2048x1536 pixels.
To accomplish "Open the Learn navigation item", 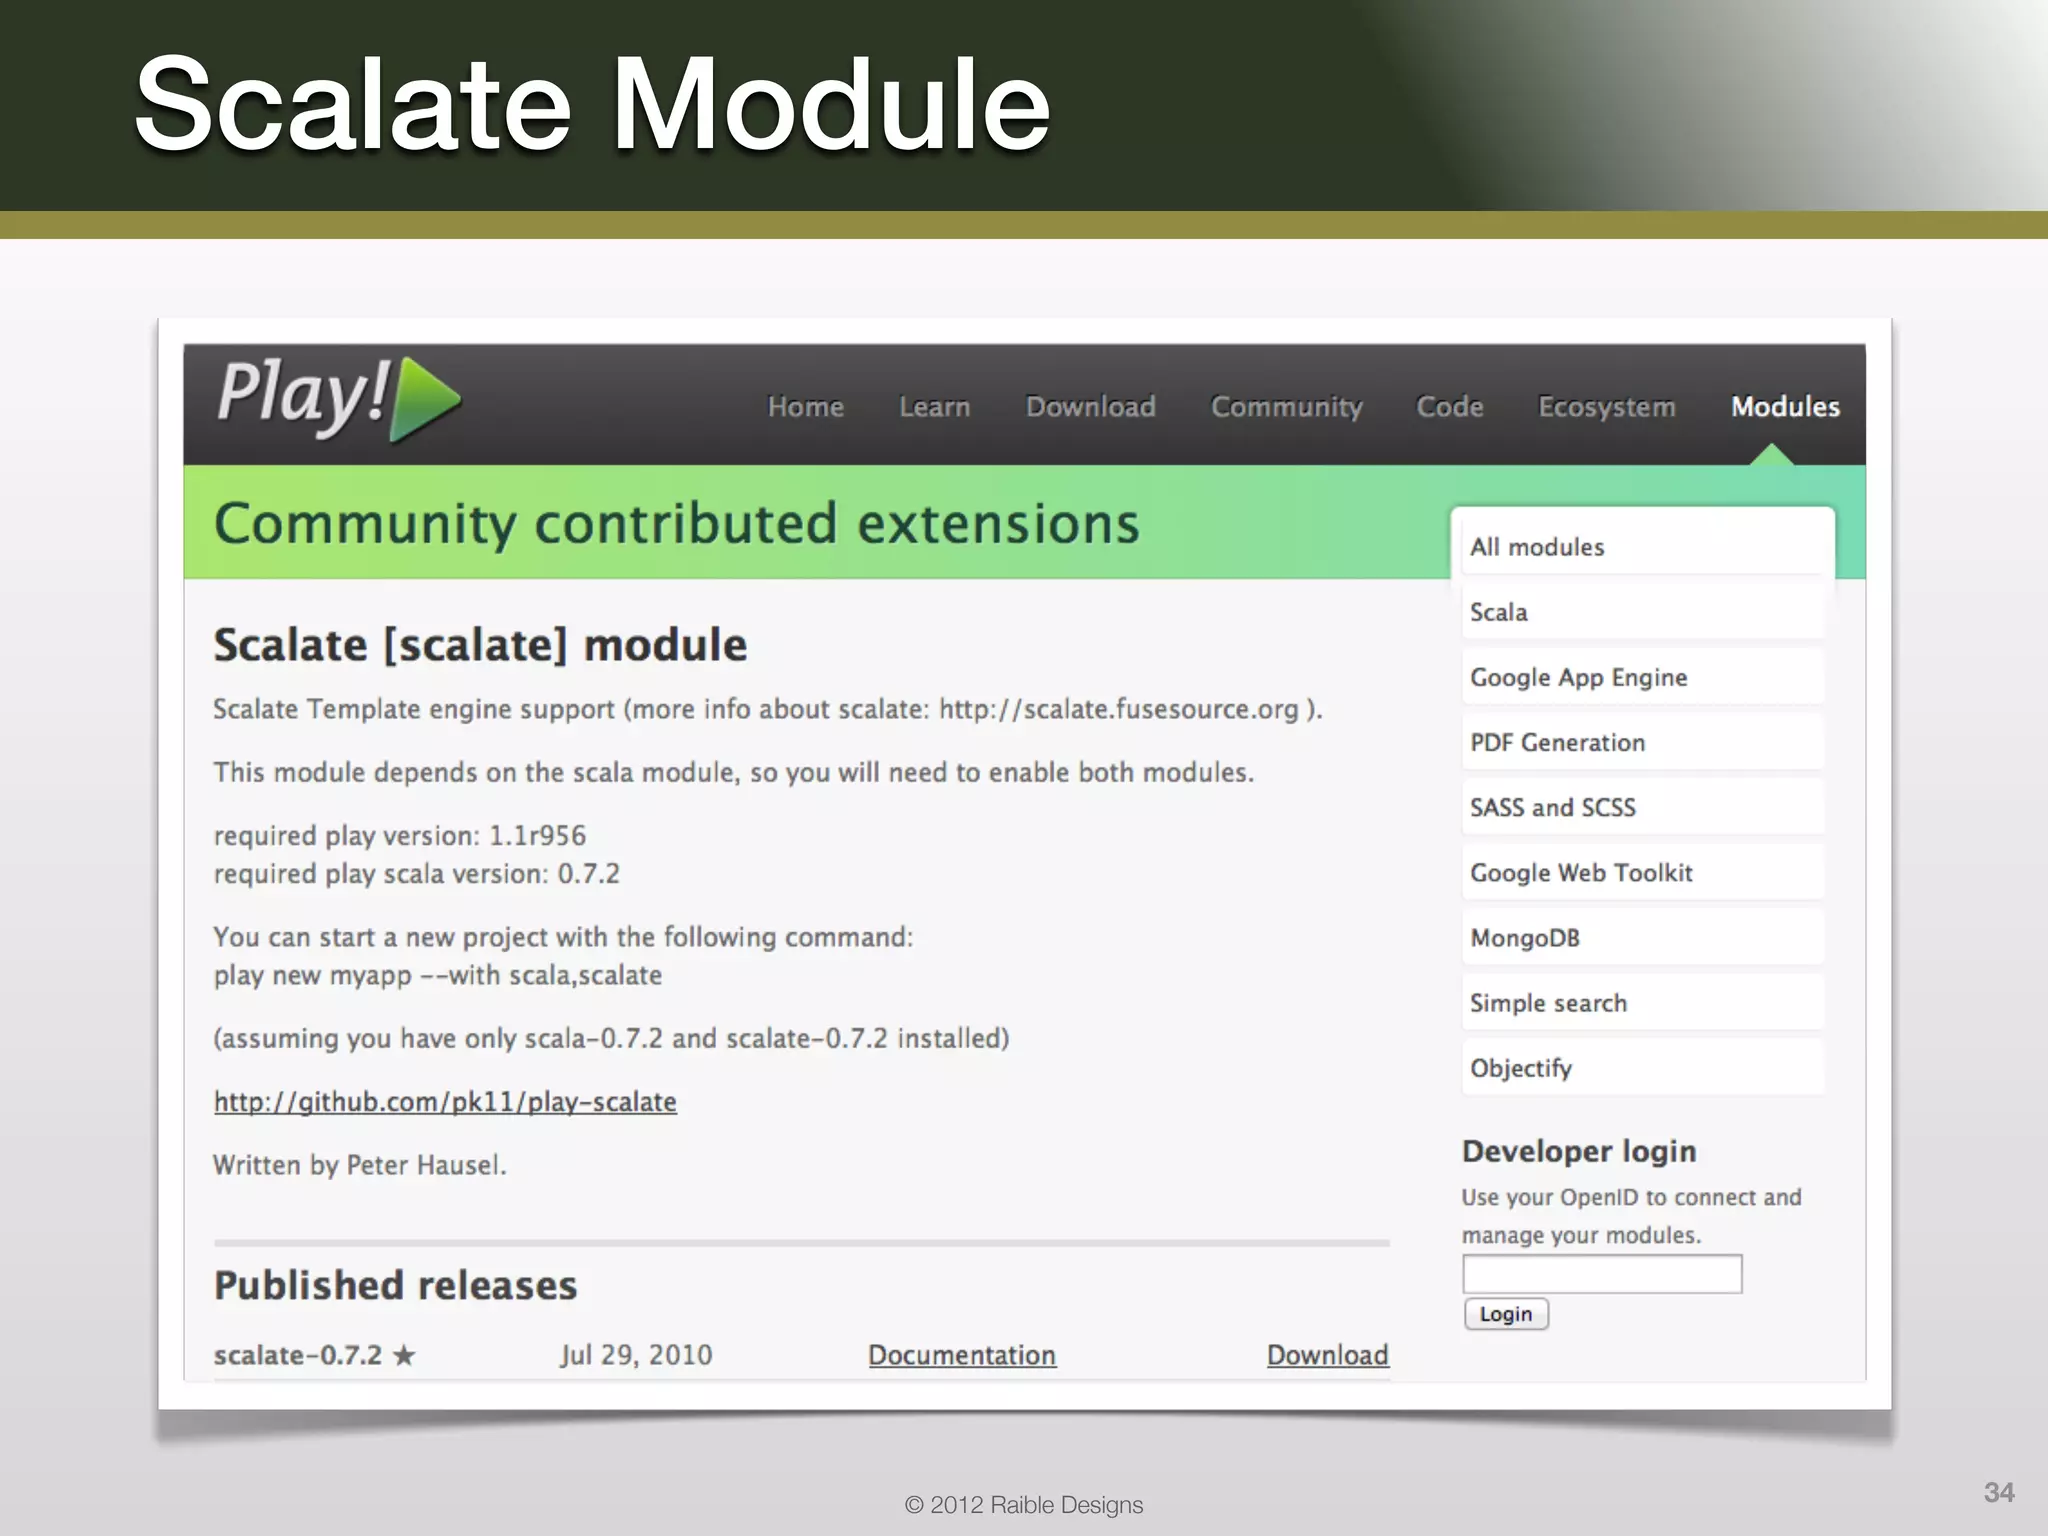I will (x=935, y=407).
